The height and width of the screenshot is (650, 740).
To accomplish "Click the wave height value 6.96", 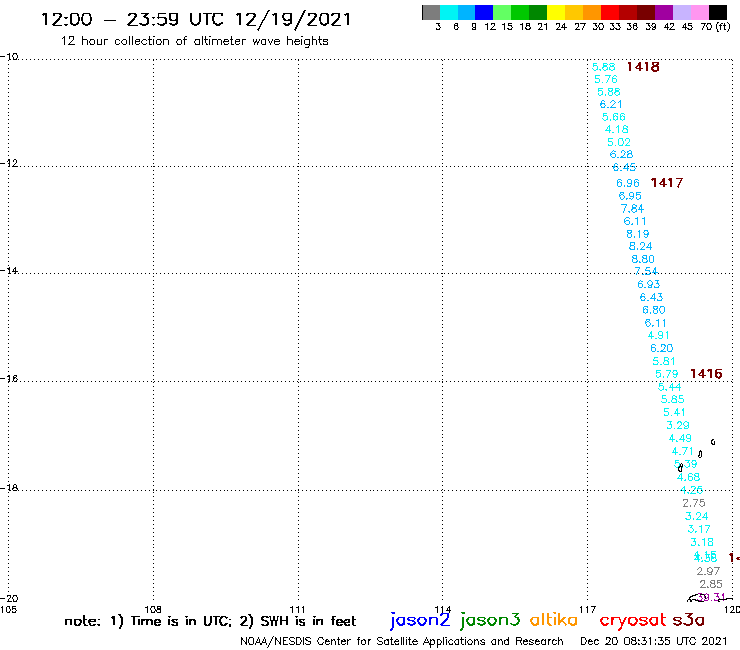I will tap(628, 183).
